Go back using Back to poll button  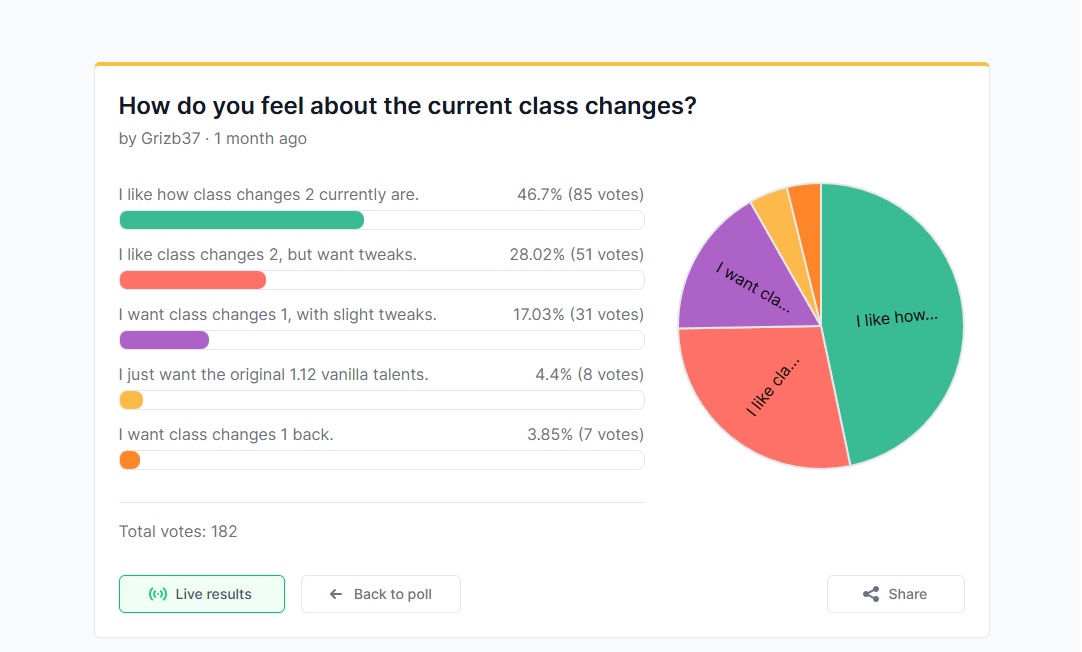tap(381, 594)
